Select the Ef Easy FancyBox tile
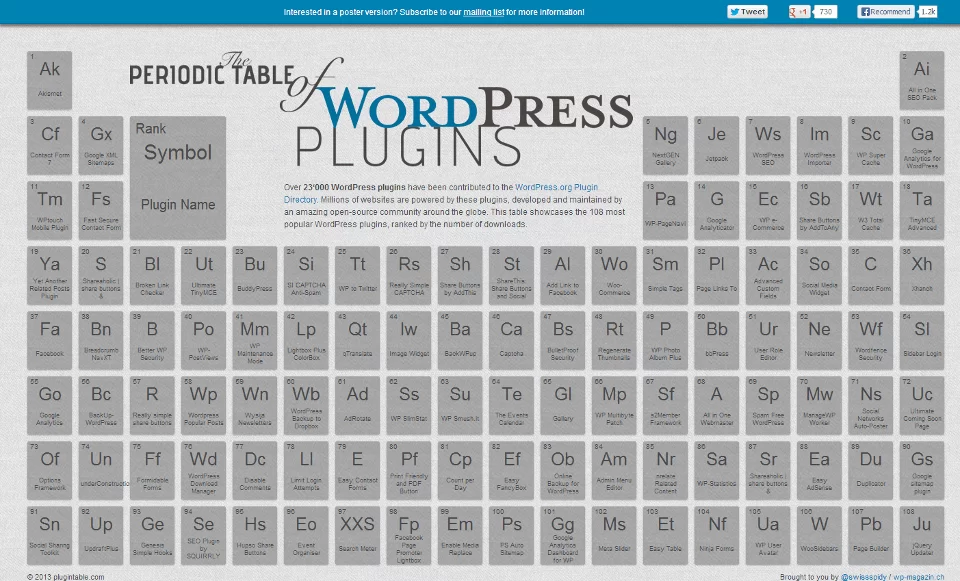This screenshot has width=960, height=581. [x=511, y=470]
